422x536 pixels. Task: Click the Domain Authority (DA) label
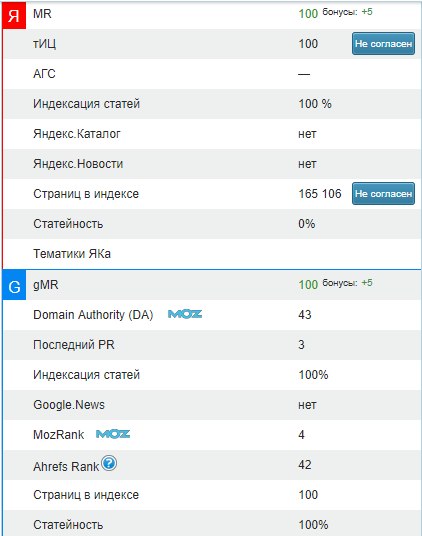coord(93,315)
